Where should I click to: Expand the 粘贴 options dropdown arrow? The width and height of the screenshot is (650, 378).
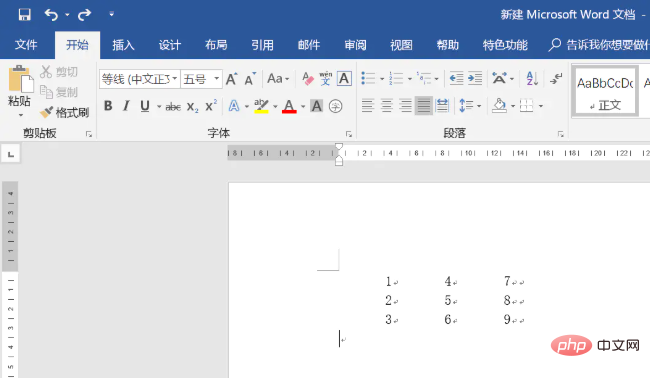(x=20, y=115)
